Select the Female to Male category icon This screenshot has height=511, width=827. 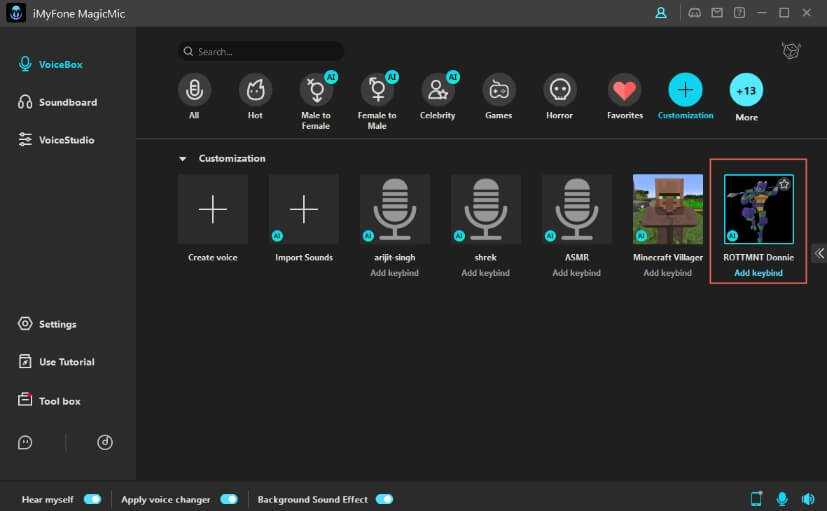(377, 90)
